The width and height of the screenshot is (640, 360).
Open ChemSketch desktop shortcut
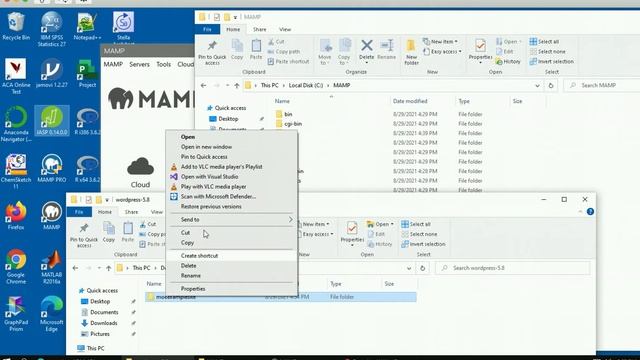click(16, 171)
